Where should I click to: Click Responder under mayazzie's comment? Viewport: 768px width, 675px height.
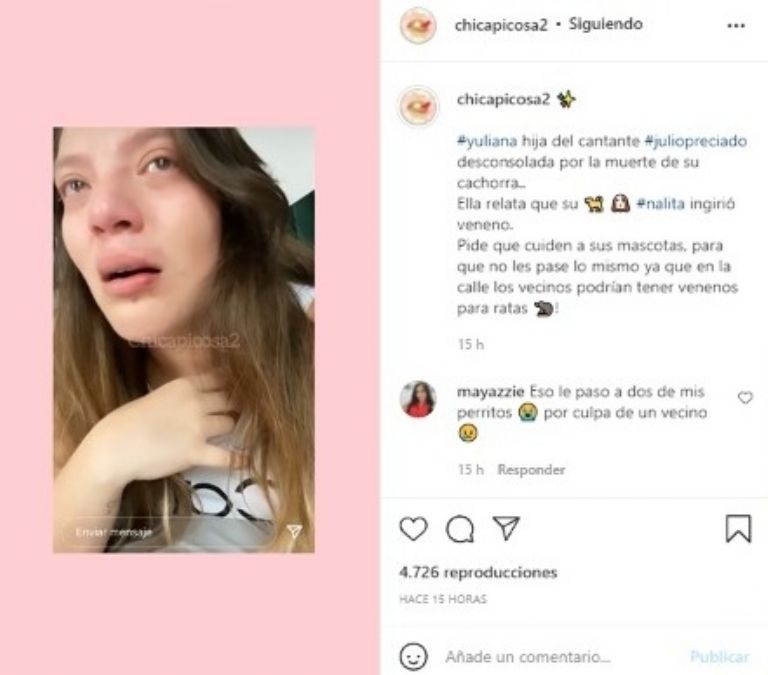(x=531, y=470)
